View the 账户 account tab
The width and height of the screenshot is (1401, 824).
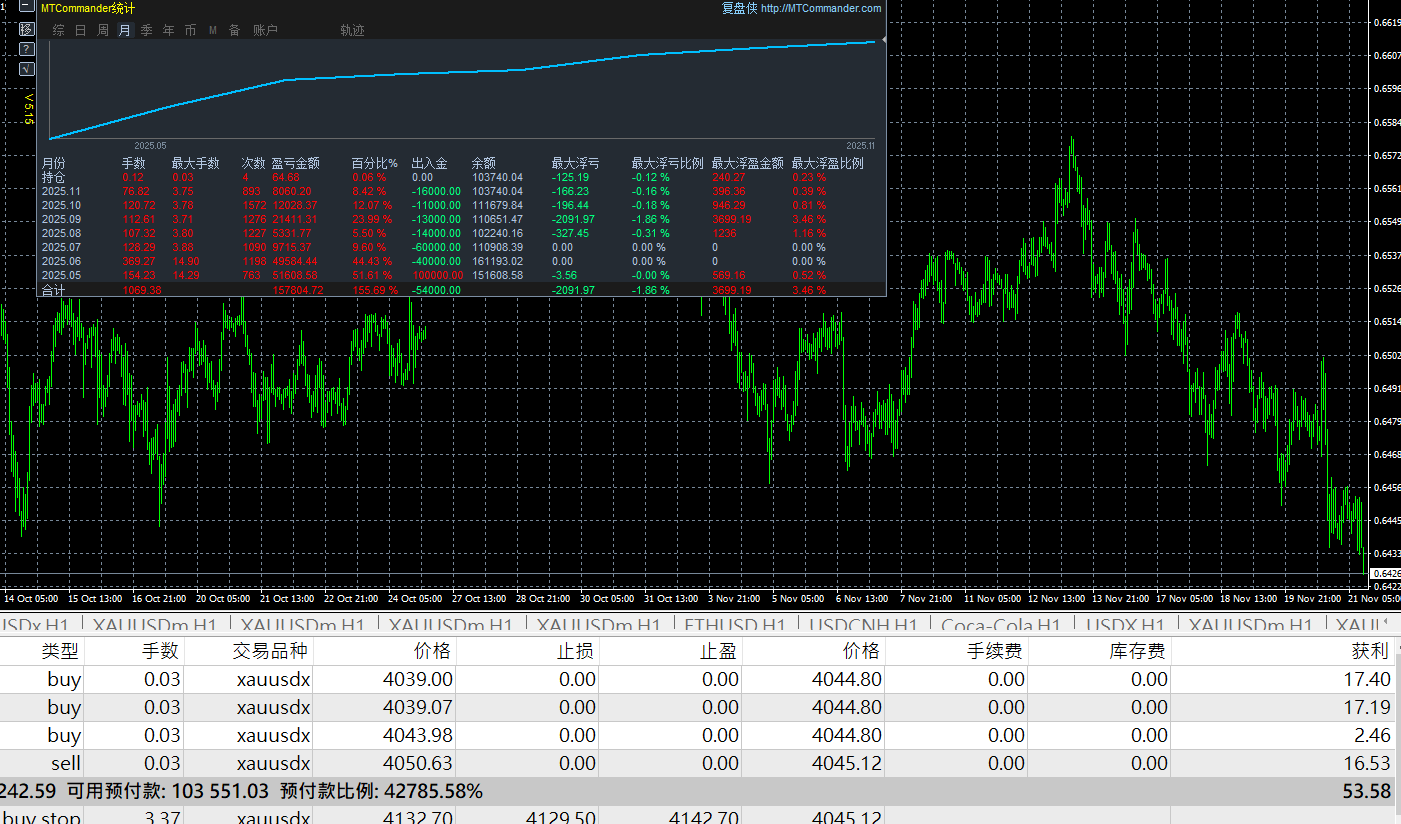265,31
